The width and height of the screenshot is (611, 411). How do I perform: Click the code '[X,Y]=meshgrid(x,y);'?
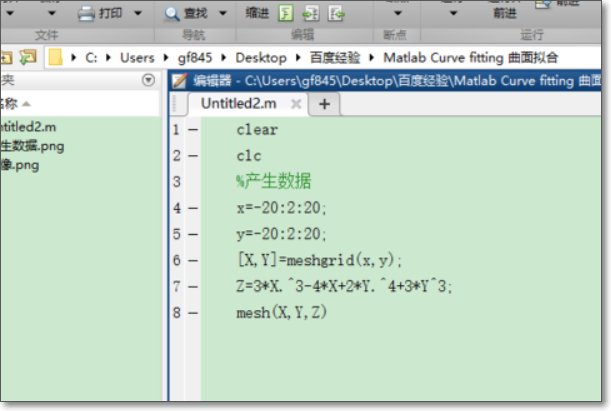[320, 260]
